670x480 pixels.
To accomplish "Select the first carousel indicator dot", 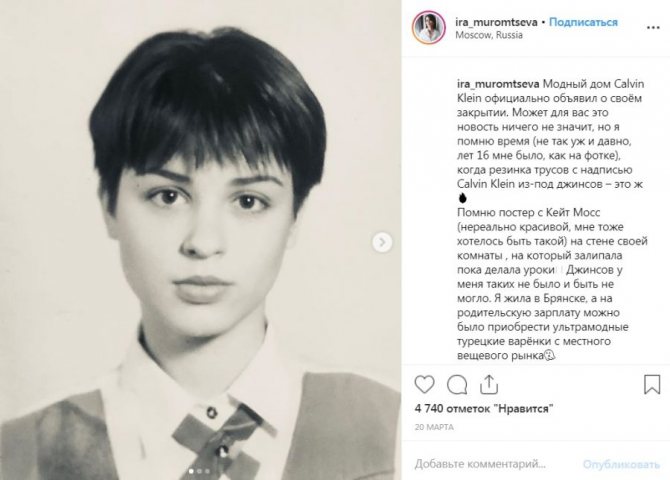I will (x=191, y=471).
